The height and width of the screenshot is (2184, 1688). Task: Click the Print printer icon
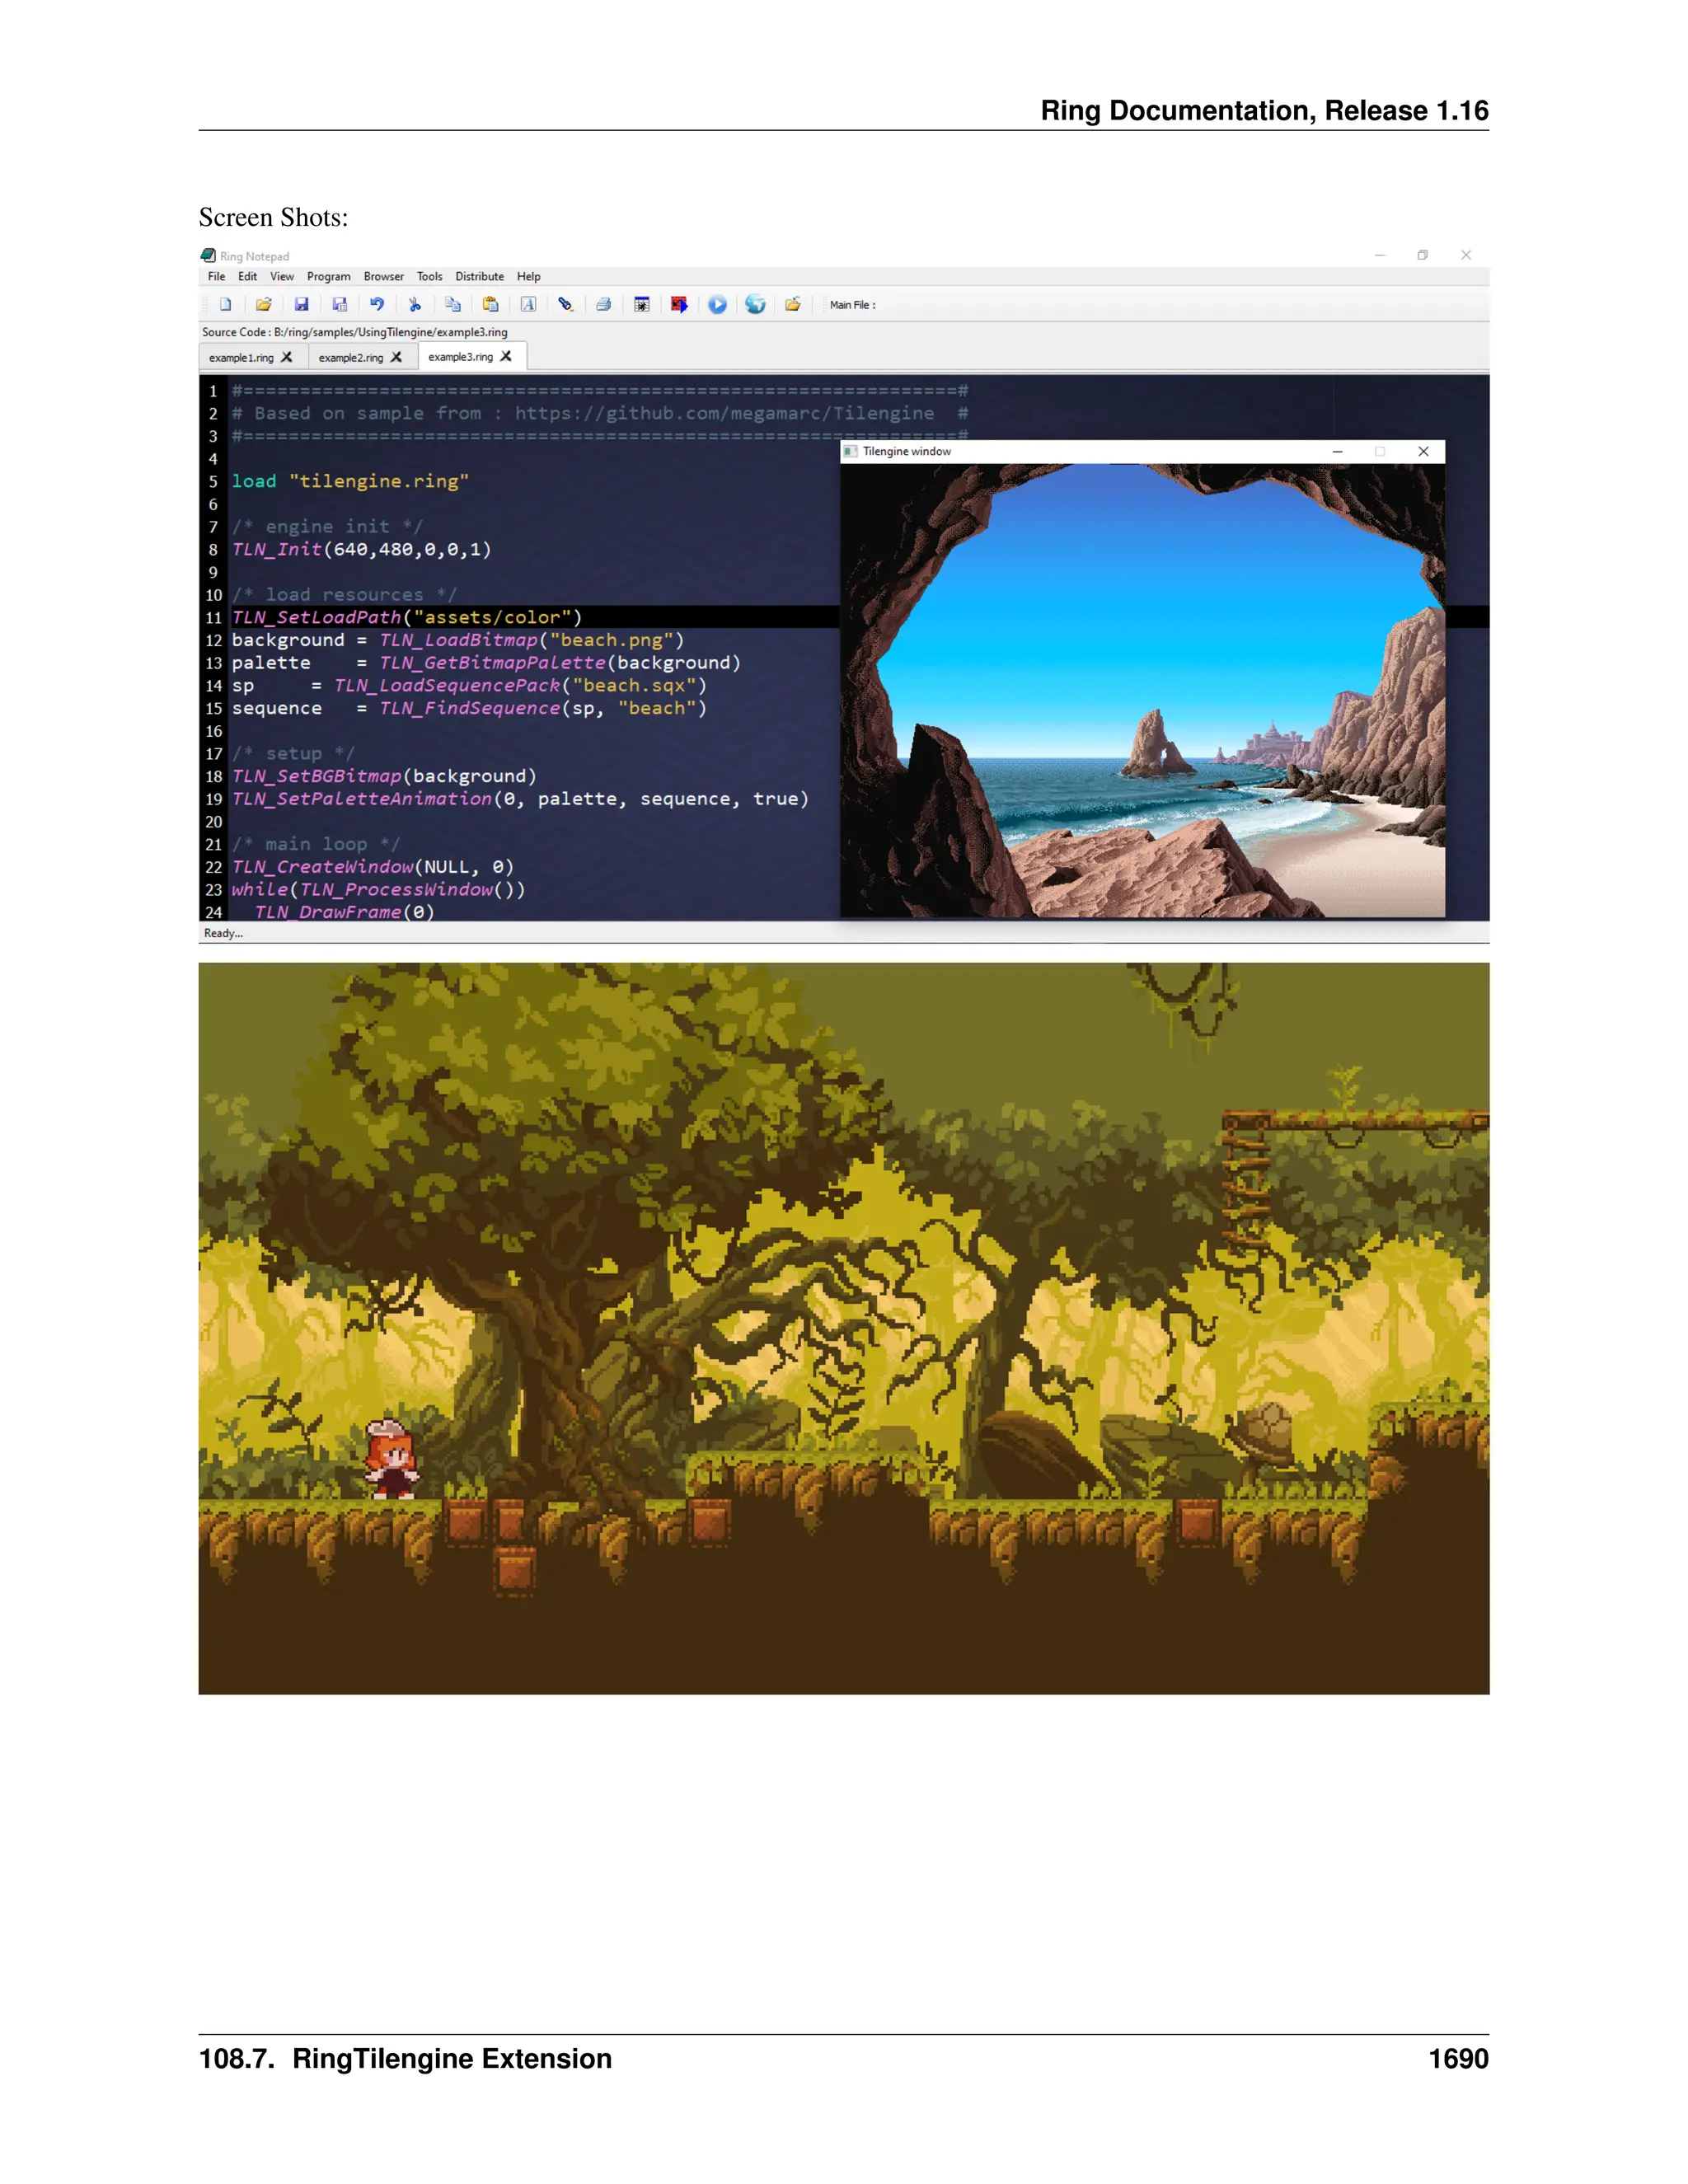coord(604,305)
